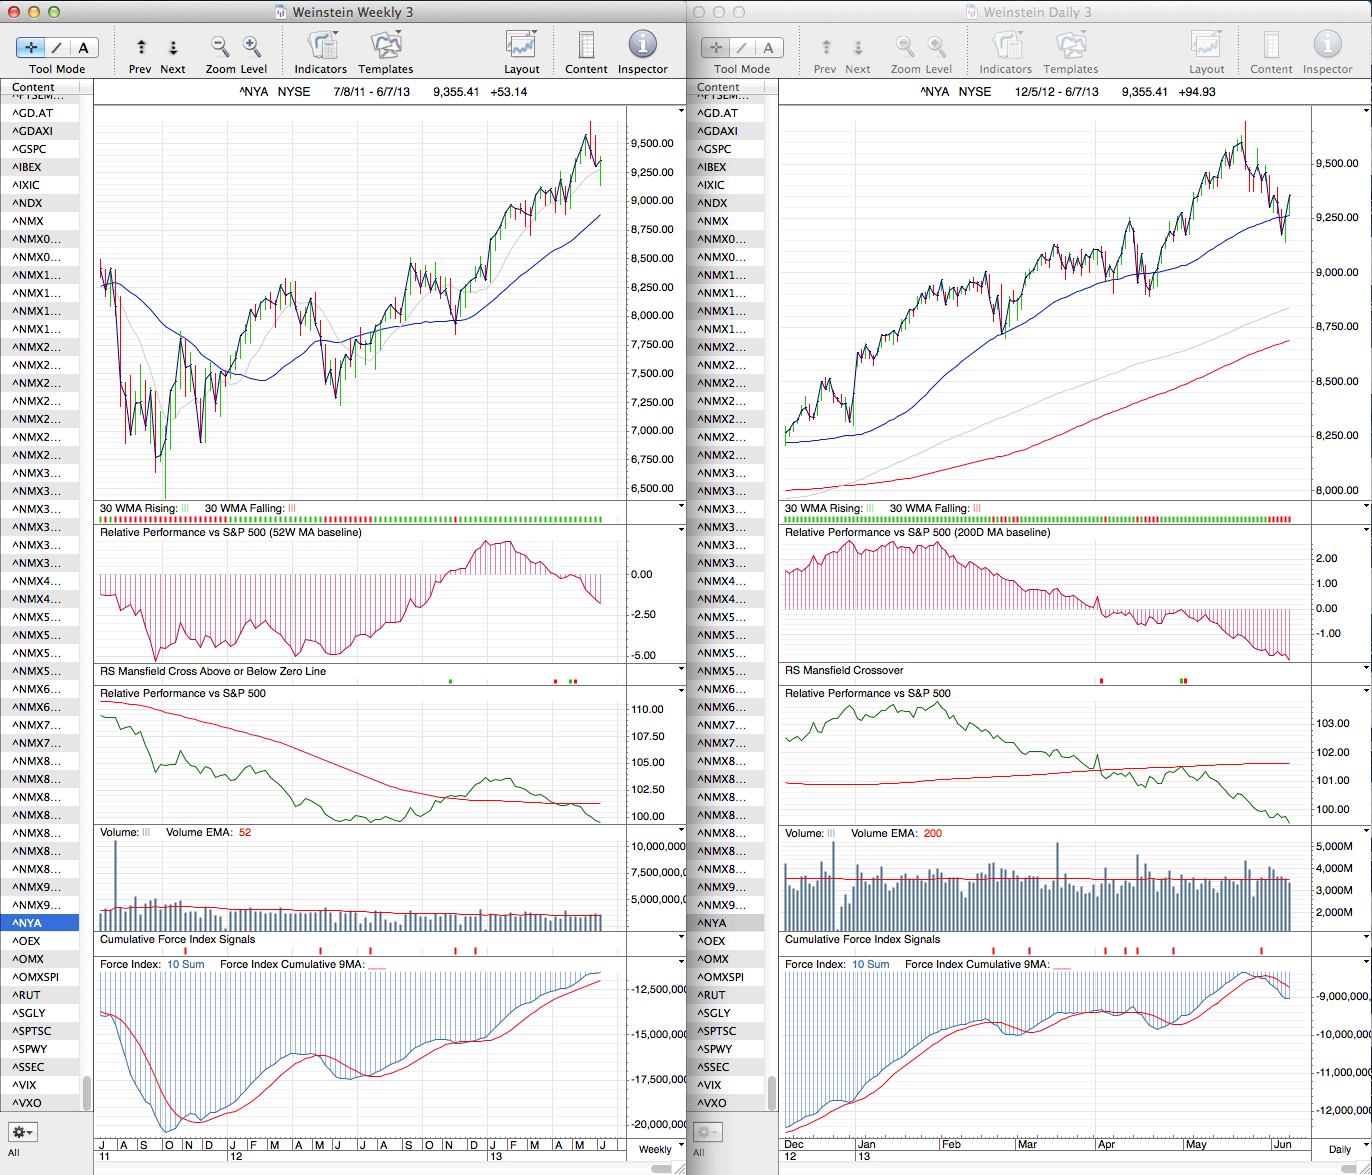Click the Weekly symbol list scrollbar thumb
This screenshot has width=1372, height=1175.
pyautogui.click(x=87, y=1092)
